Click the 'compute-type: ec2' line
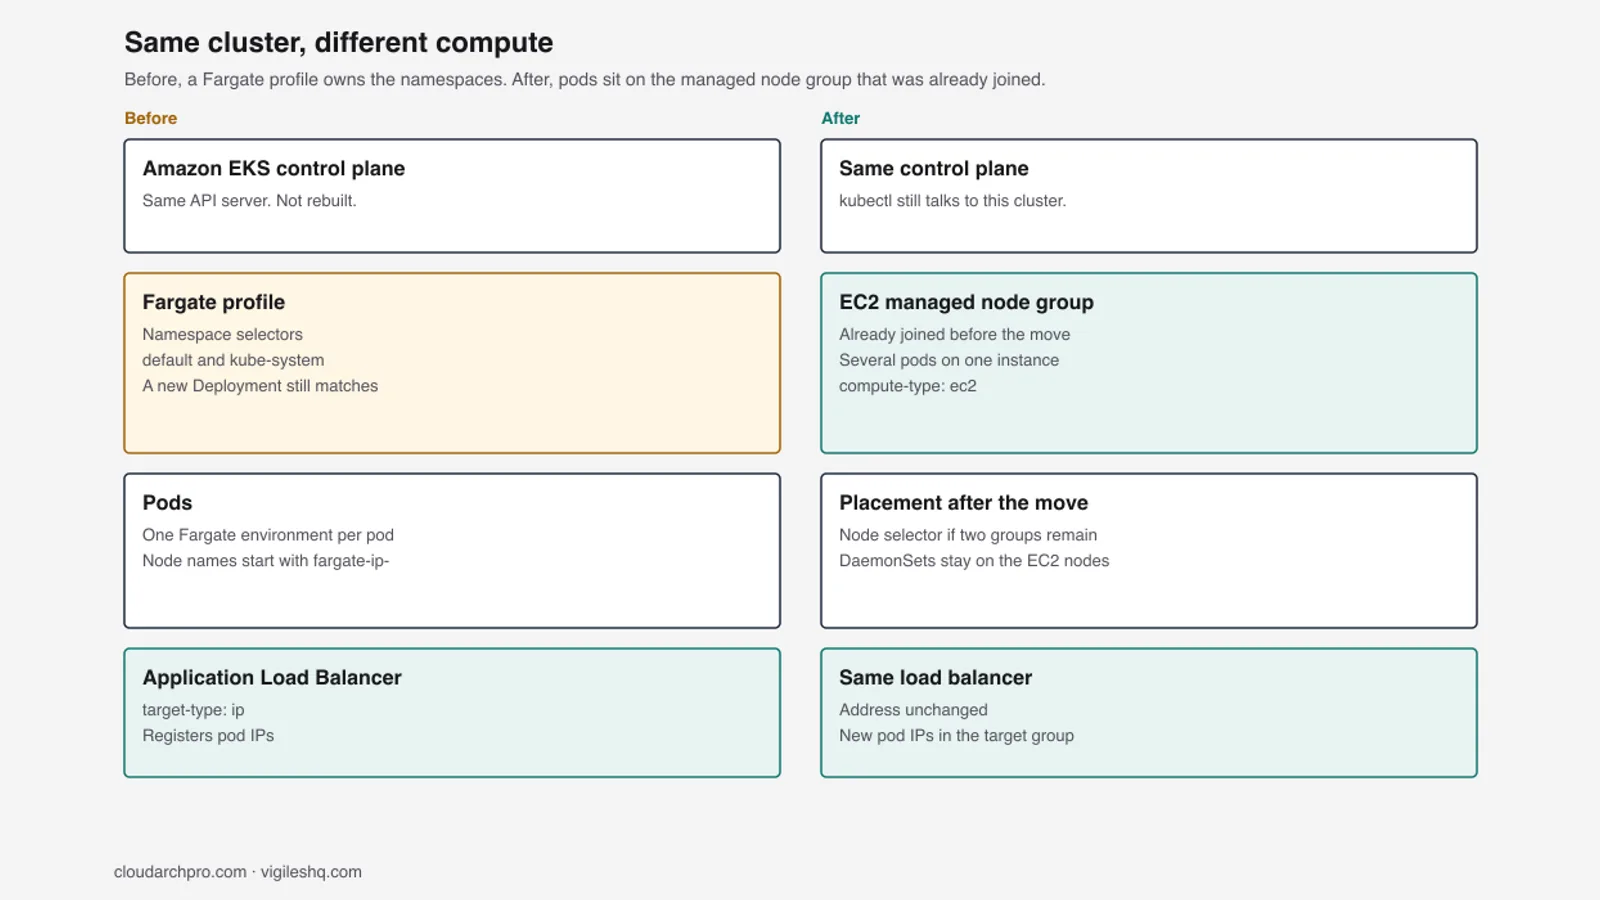 point(907,386)
